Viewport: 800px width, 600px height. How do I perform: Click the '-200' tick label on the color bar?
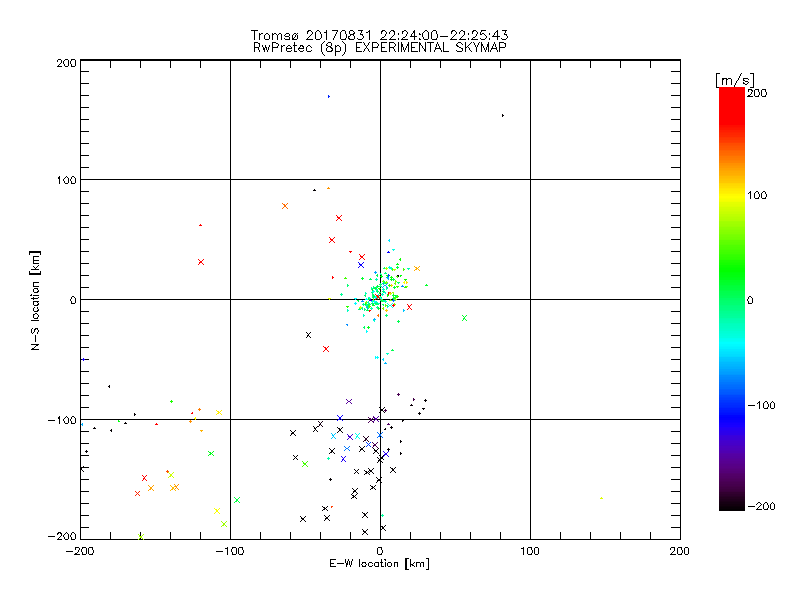click(761, 507)
